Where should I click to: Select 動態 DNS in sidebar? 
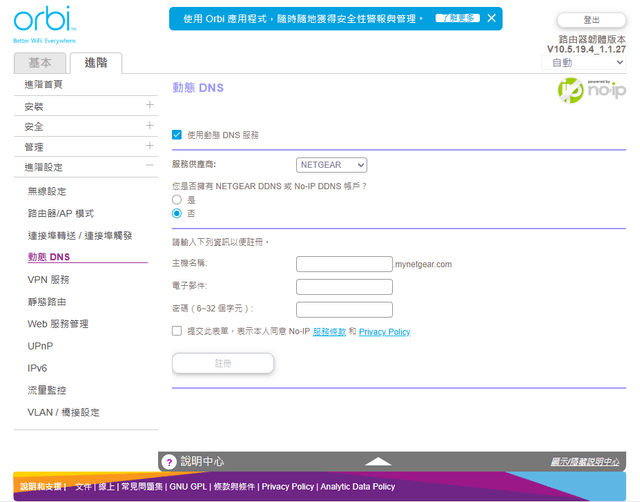(49, 257)
